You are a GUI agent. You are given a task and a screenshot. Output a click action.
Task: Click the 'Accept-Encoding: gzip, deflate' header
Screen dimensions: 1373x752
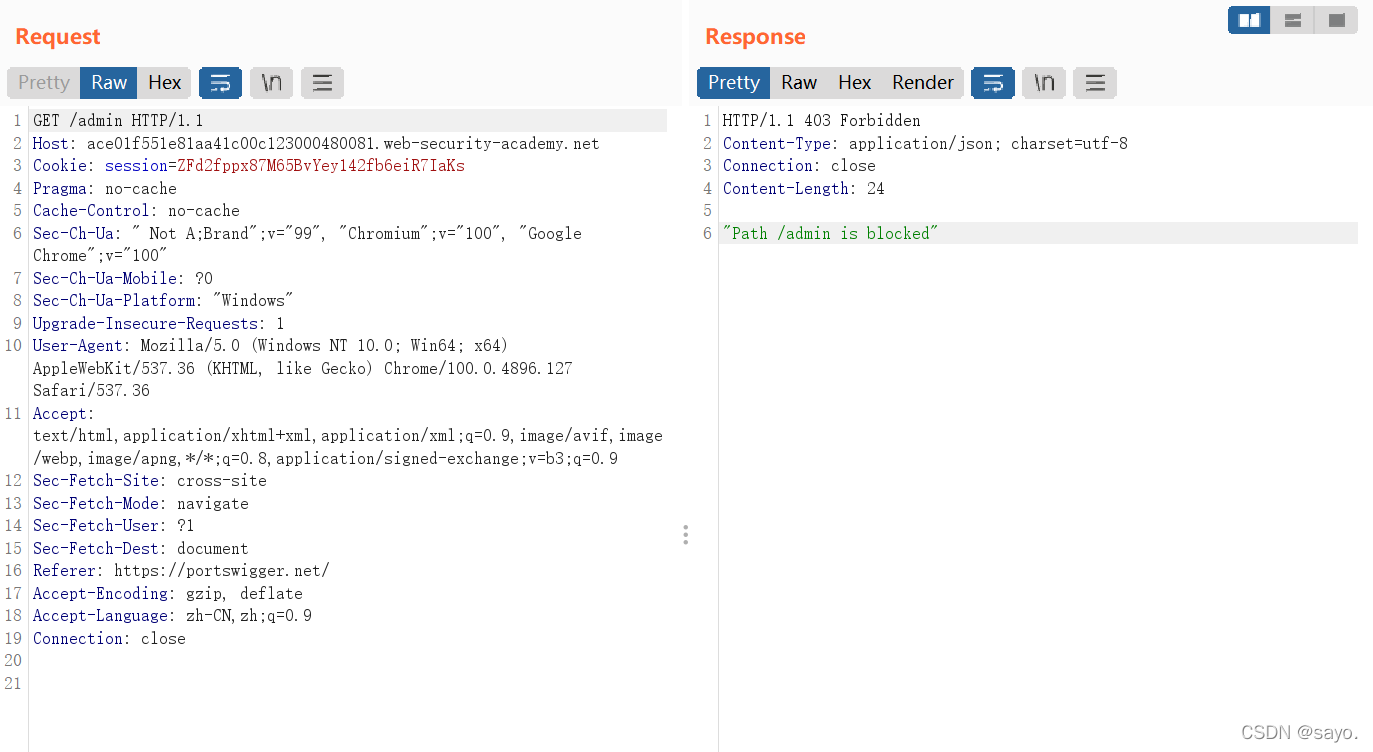click(x=168, y=593)
